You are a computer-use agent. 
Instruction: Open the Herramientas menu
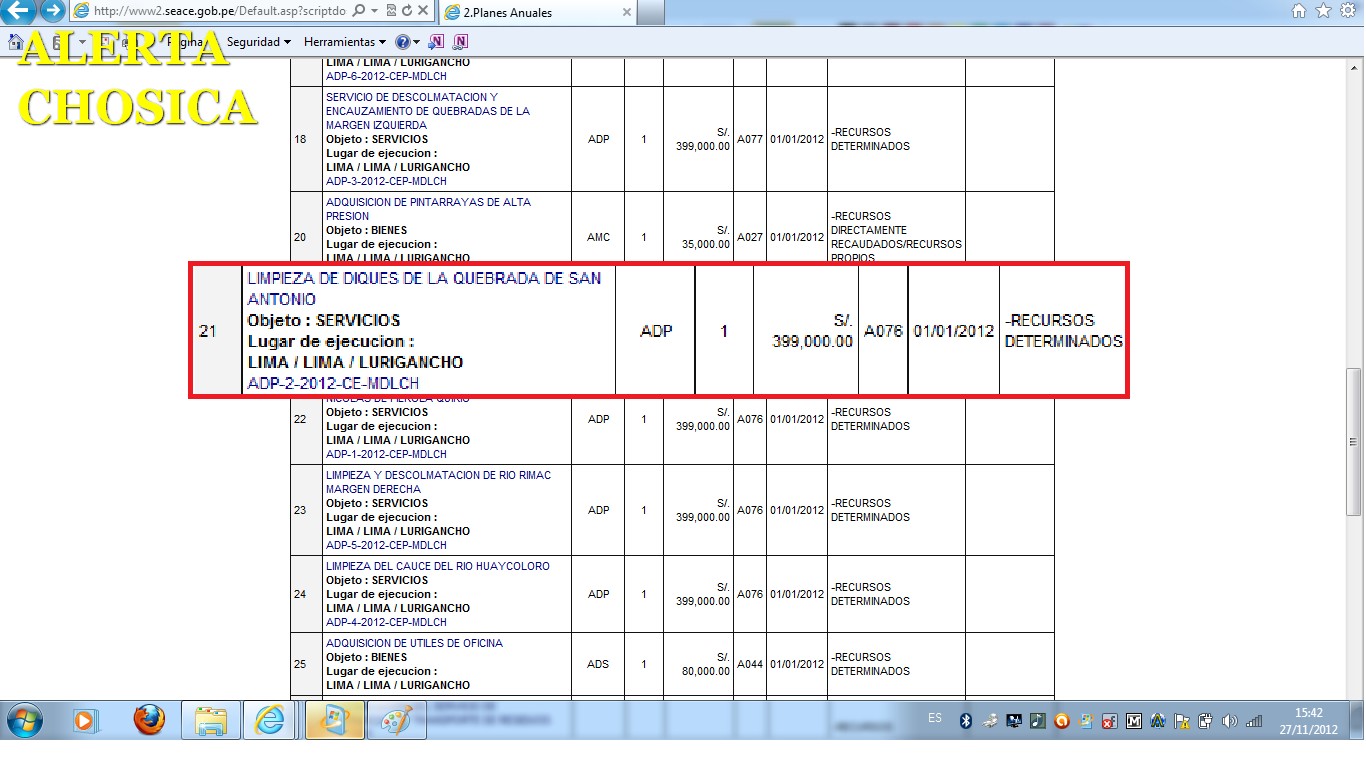344,42
